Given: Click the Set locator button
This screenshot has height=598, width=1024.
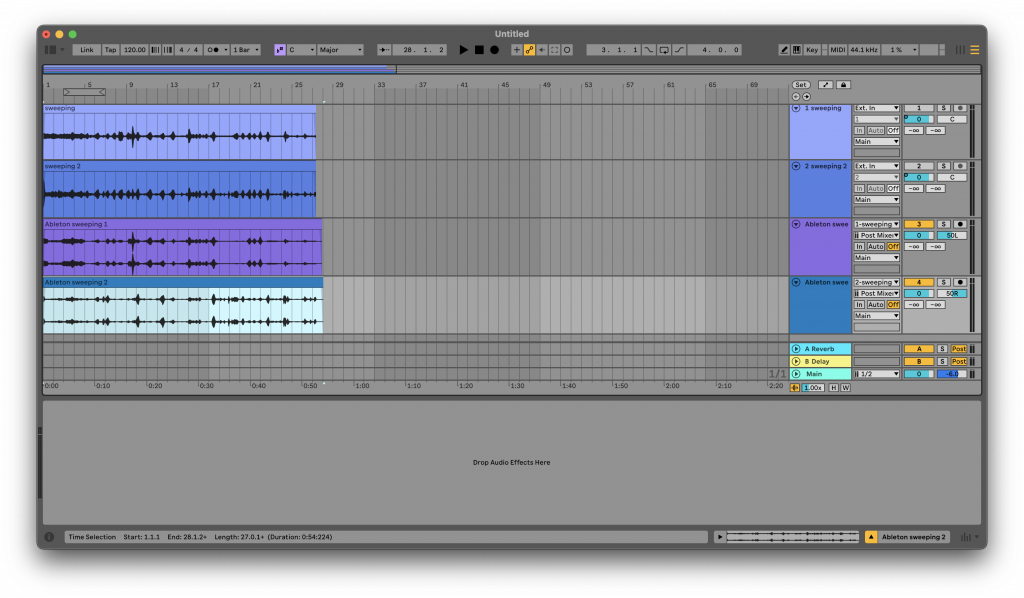Looking at the screenshot, I should 801,85.
